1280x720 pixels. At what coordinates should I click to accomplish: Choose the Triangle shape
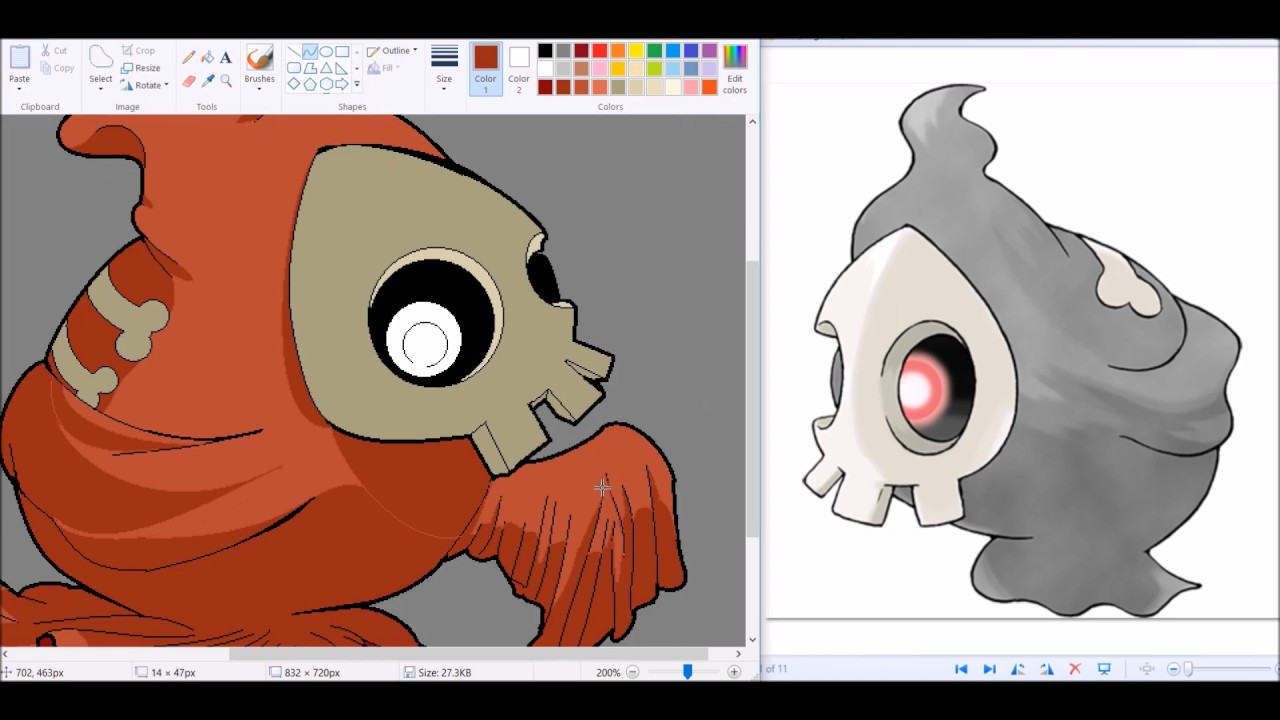tap(326, 68)
